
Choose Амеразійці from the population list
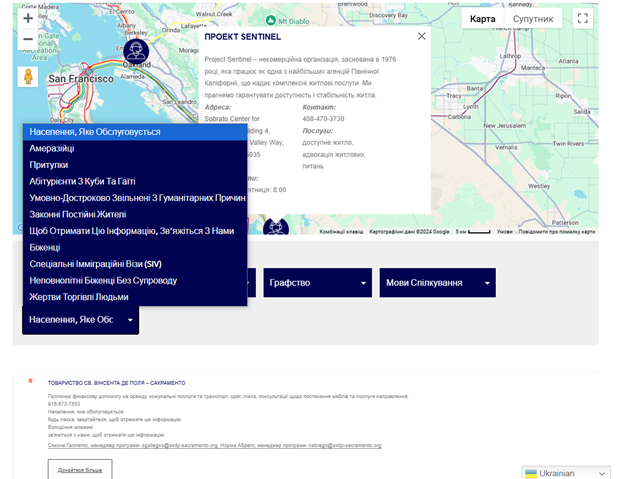[x=135, y=148]
